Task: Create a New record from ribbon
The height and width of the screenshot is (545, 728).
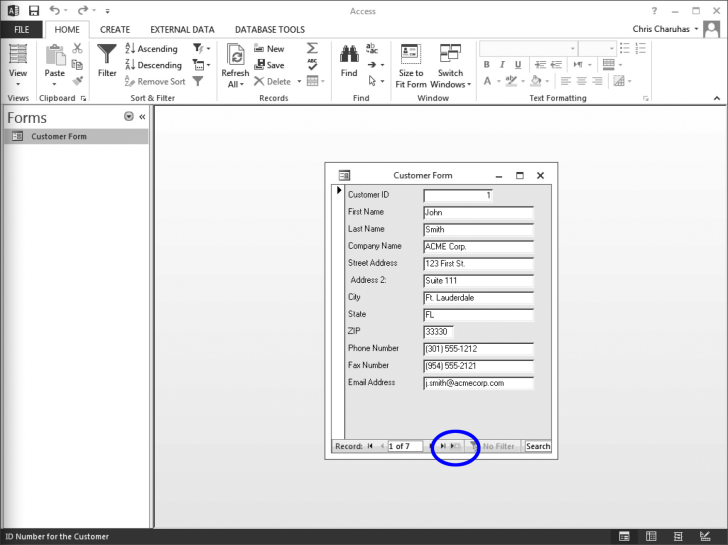Action: pyautogui.click(x=269, y=48)
